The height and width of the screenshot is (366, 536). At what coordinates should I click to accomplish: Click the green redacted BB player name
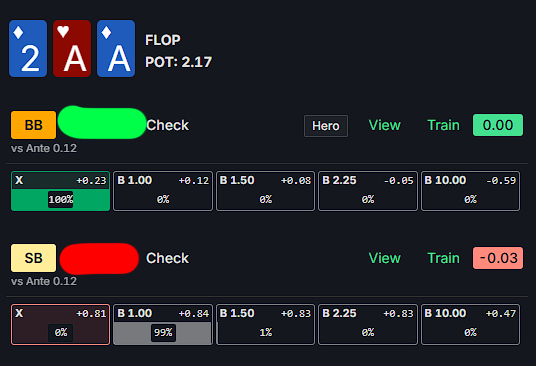click(102, 122)
